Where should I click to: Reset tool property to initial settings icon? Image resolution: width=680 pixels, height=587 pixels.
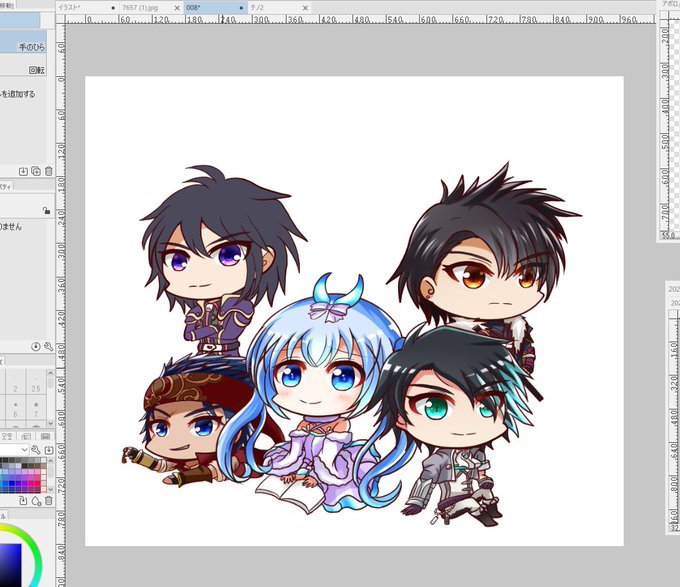(36, 346)
